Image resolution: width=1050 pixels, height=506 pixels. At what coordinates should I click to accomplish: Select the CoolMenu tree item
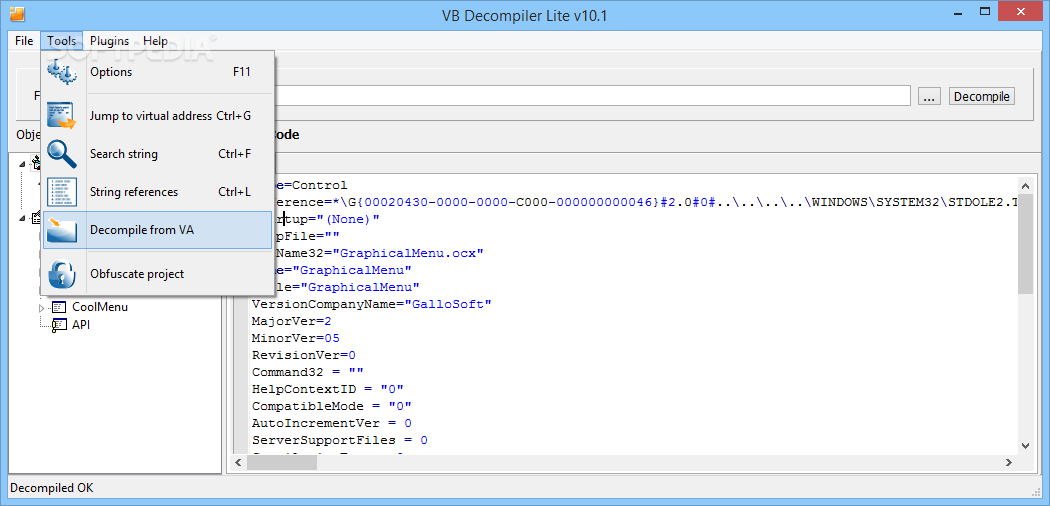[x=100, y=307]
